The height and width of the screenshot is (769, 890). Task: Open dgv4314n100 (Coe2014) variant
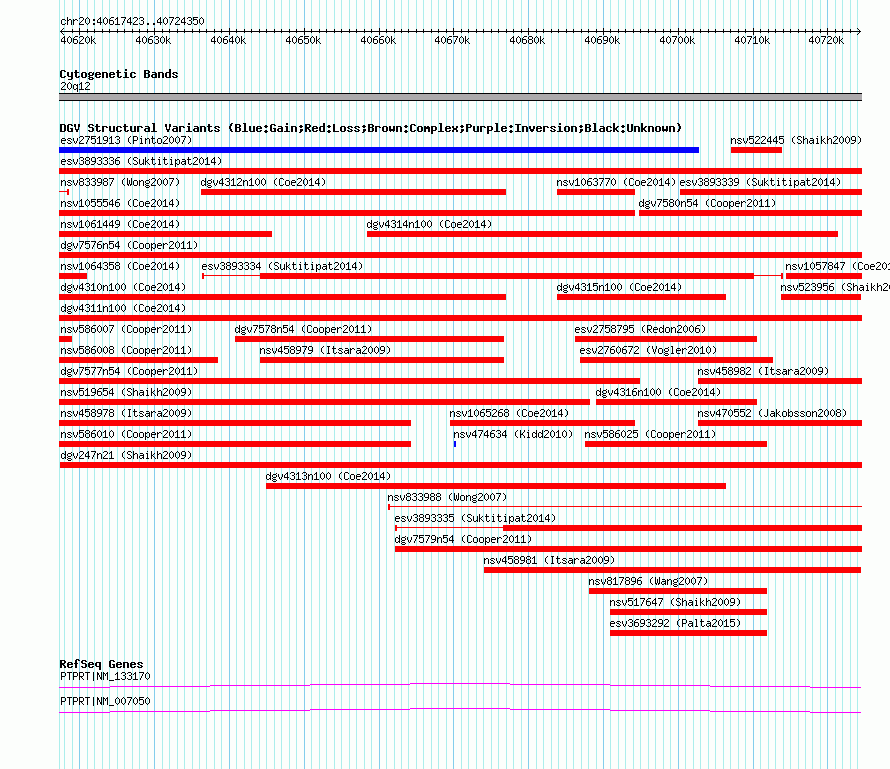[429, 224]
